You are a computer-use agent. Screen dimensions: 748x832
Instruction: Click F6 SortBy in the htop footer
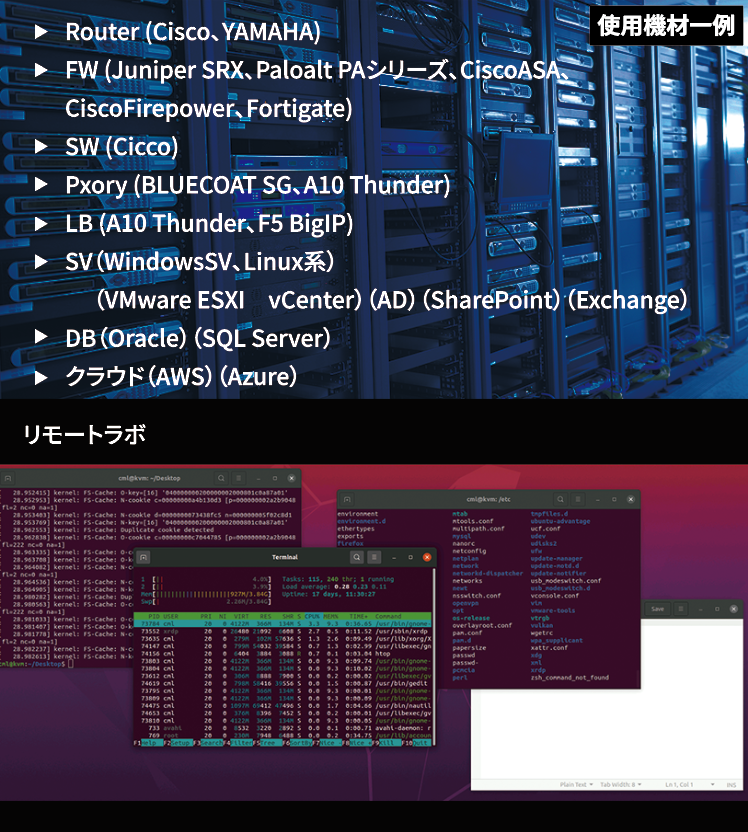[x=299, y=743]
